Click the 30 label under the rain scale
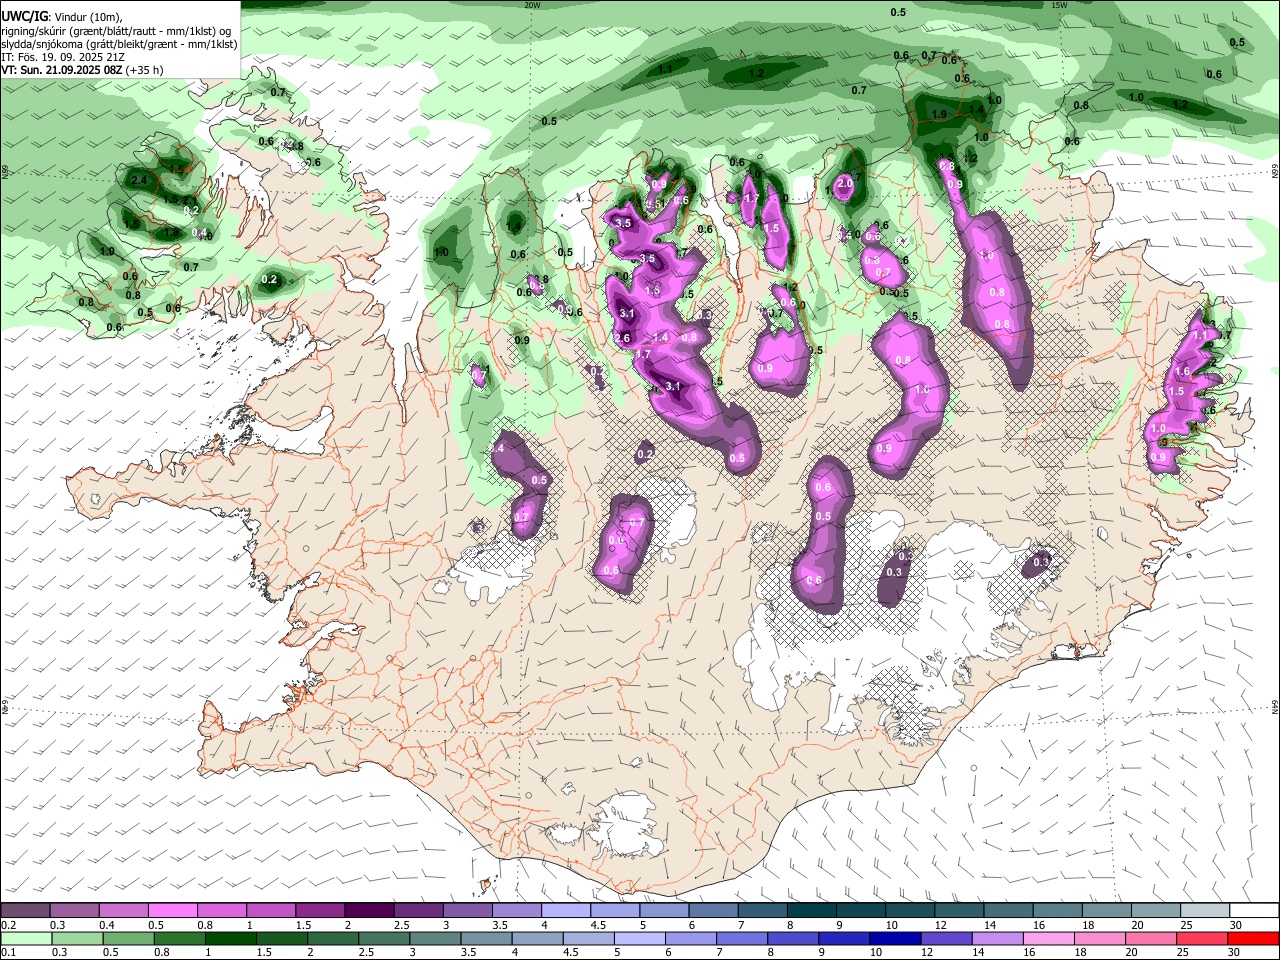This screenshot has height=960, width=1280. click(1232, 953)
